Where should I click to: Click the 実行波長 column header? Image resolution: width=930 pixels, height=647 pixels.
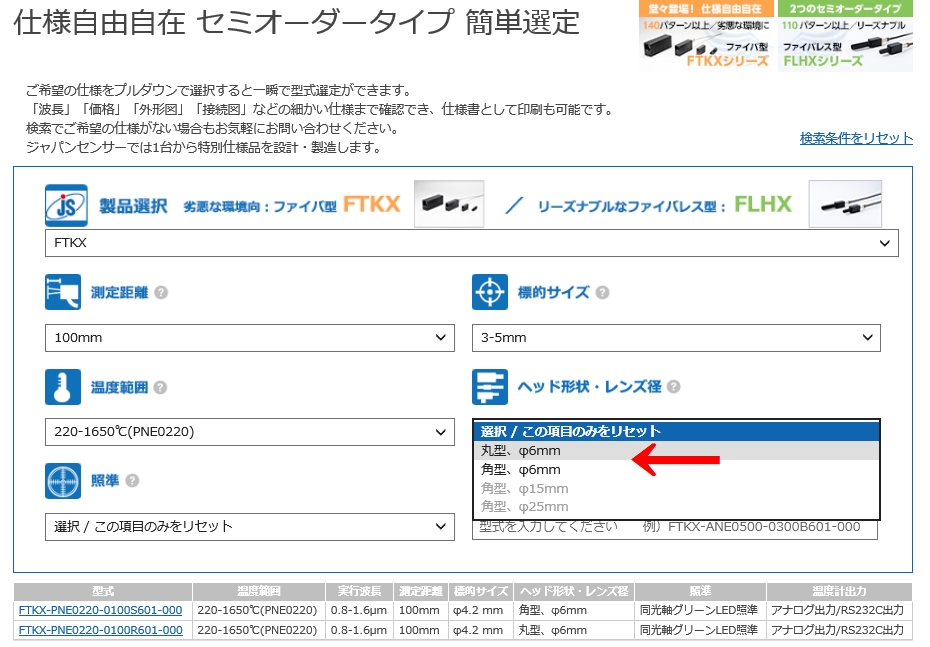click(x=359, y=591)
